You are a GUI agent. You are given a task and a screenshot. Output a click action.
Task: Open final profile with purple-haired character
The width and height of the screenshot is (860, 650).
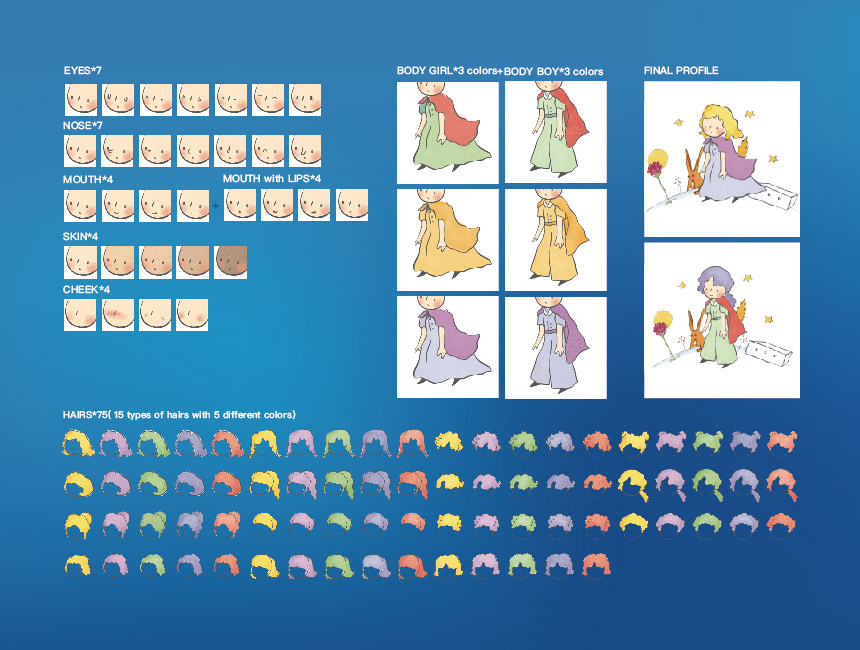coord(722,320)
